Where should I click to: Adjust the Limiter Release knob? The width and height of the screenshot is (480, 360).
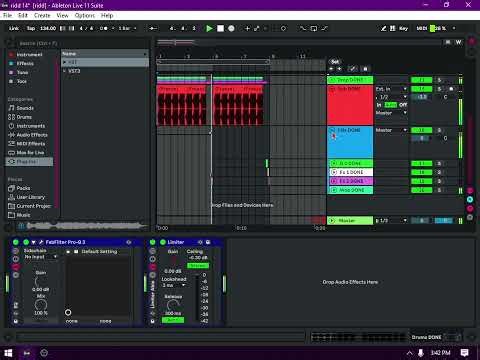click(173, 305)
